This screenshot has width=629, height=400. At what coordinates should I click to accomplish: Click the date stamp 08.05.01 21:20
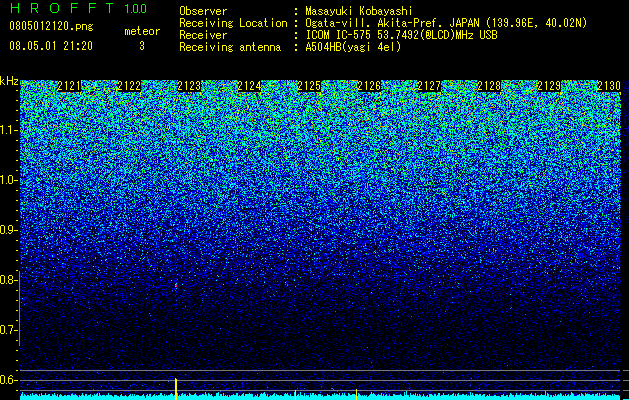tap(51, 46)
